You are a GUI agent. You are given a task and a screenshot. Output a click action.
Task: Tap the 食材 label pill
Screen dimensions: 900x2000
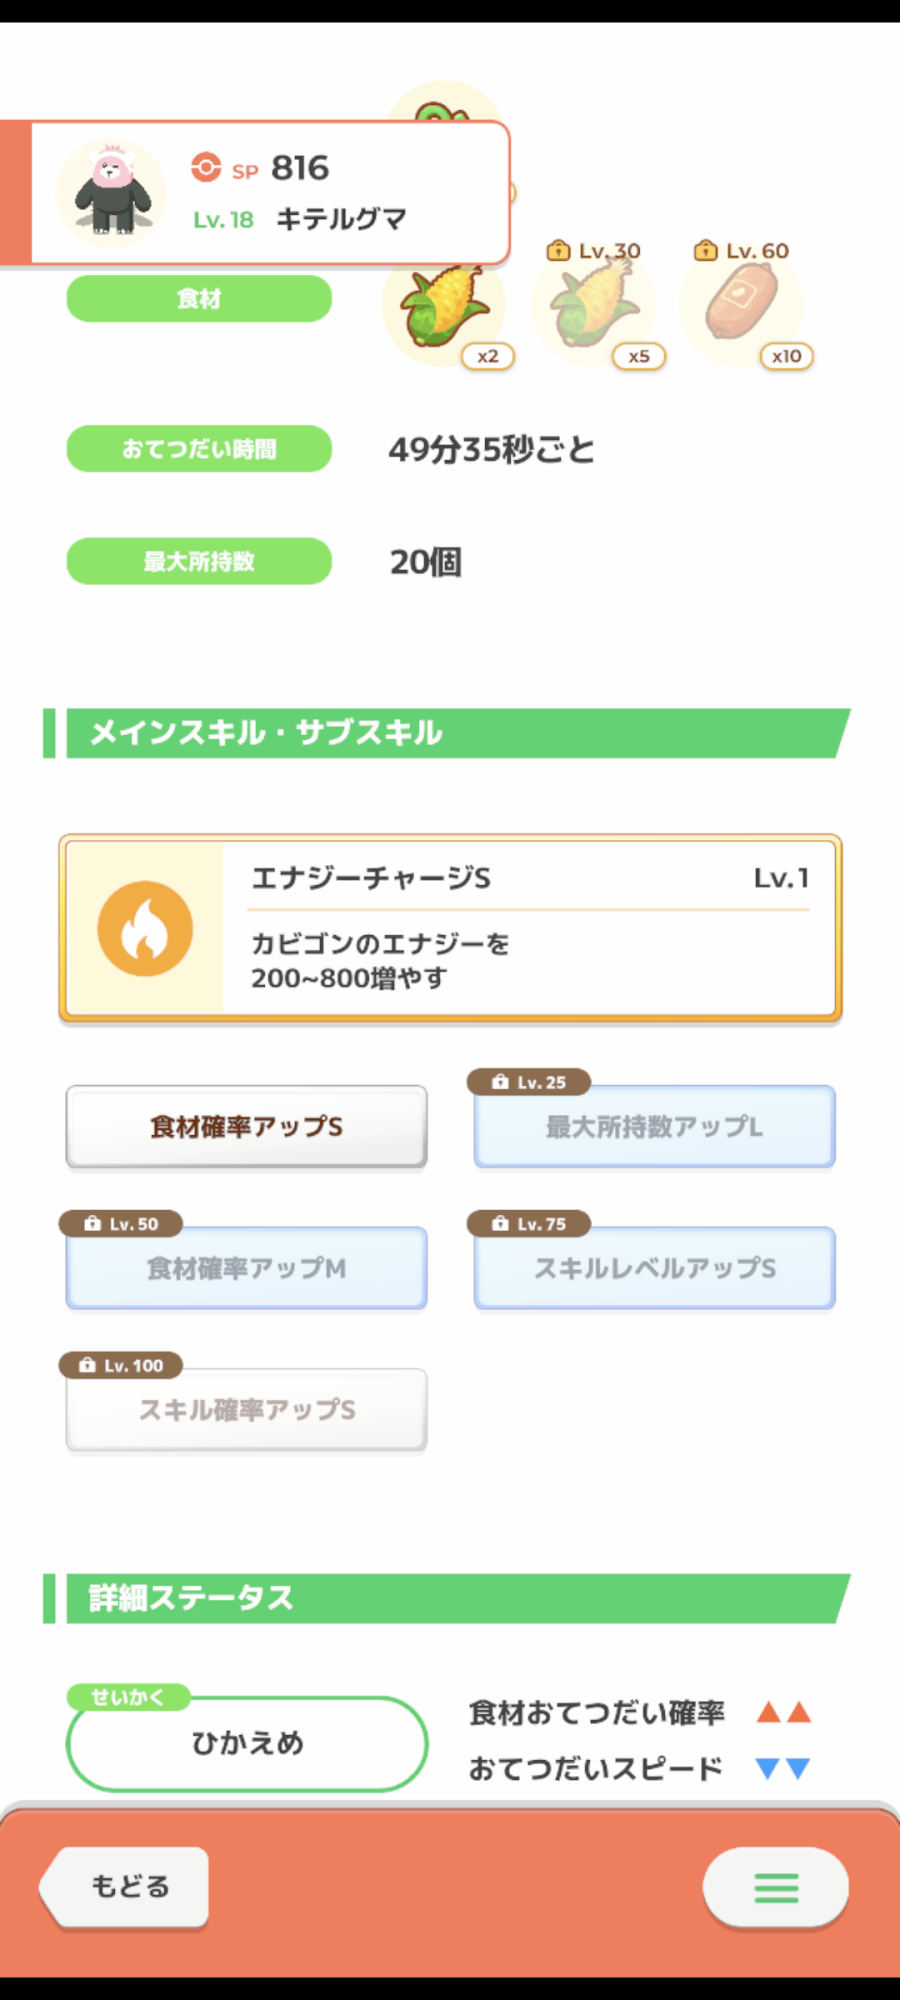tap(199, 299)
